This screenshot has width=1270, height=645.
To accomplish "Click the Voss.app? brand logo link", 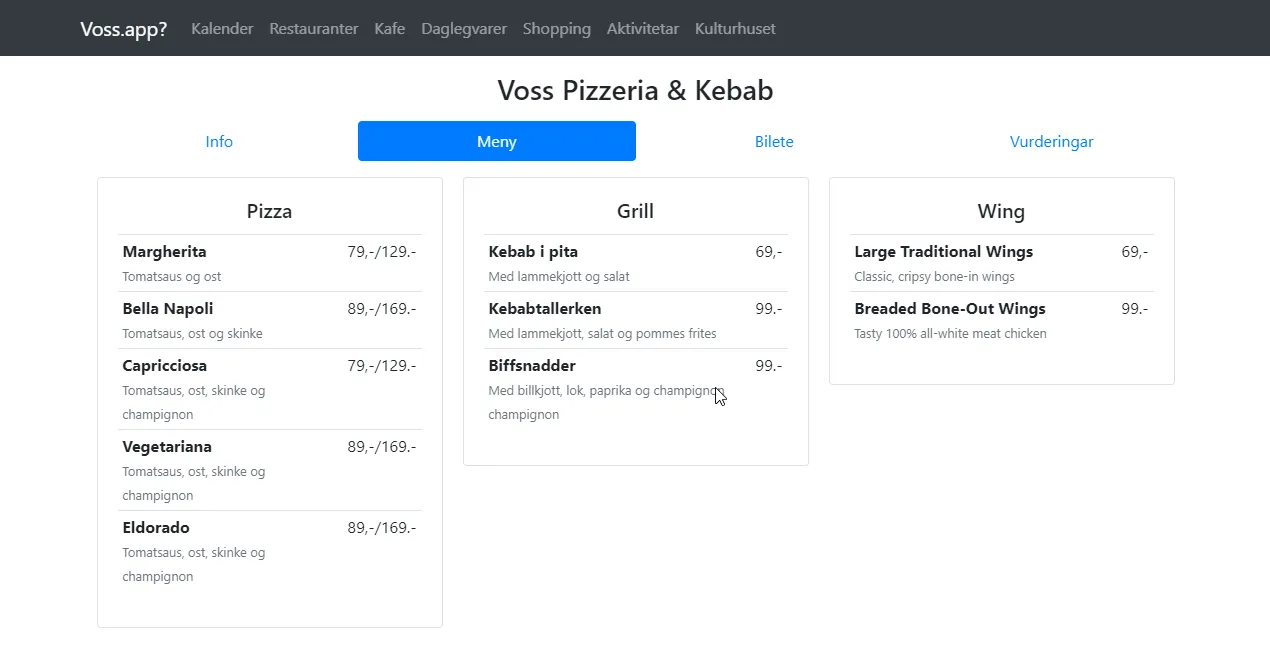I will (x=124, y=29).
